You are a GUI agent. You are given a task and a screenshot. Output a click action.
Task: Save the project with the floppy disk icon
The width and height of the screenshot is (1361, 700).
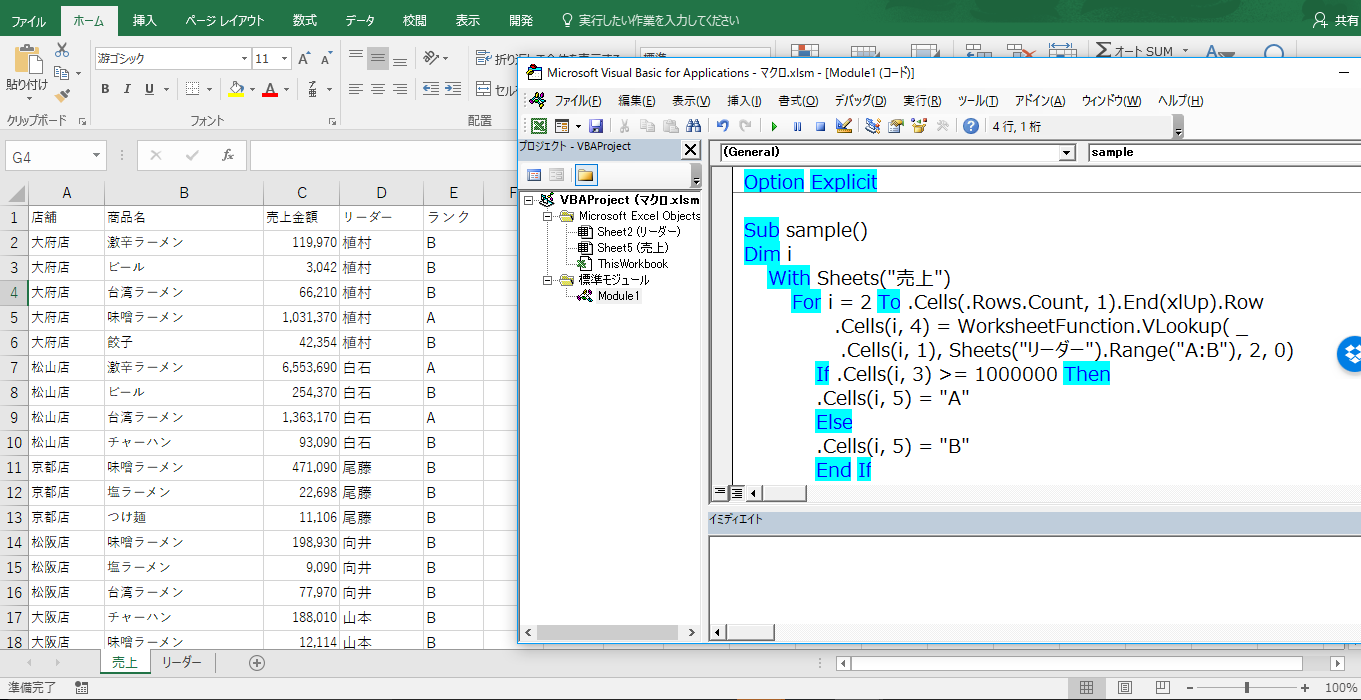(596, 126)
